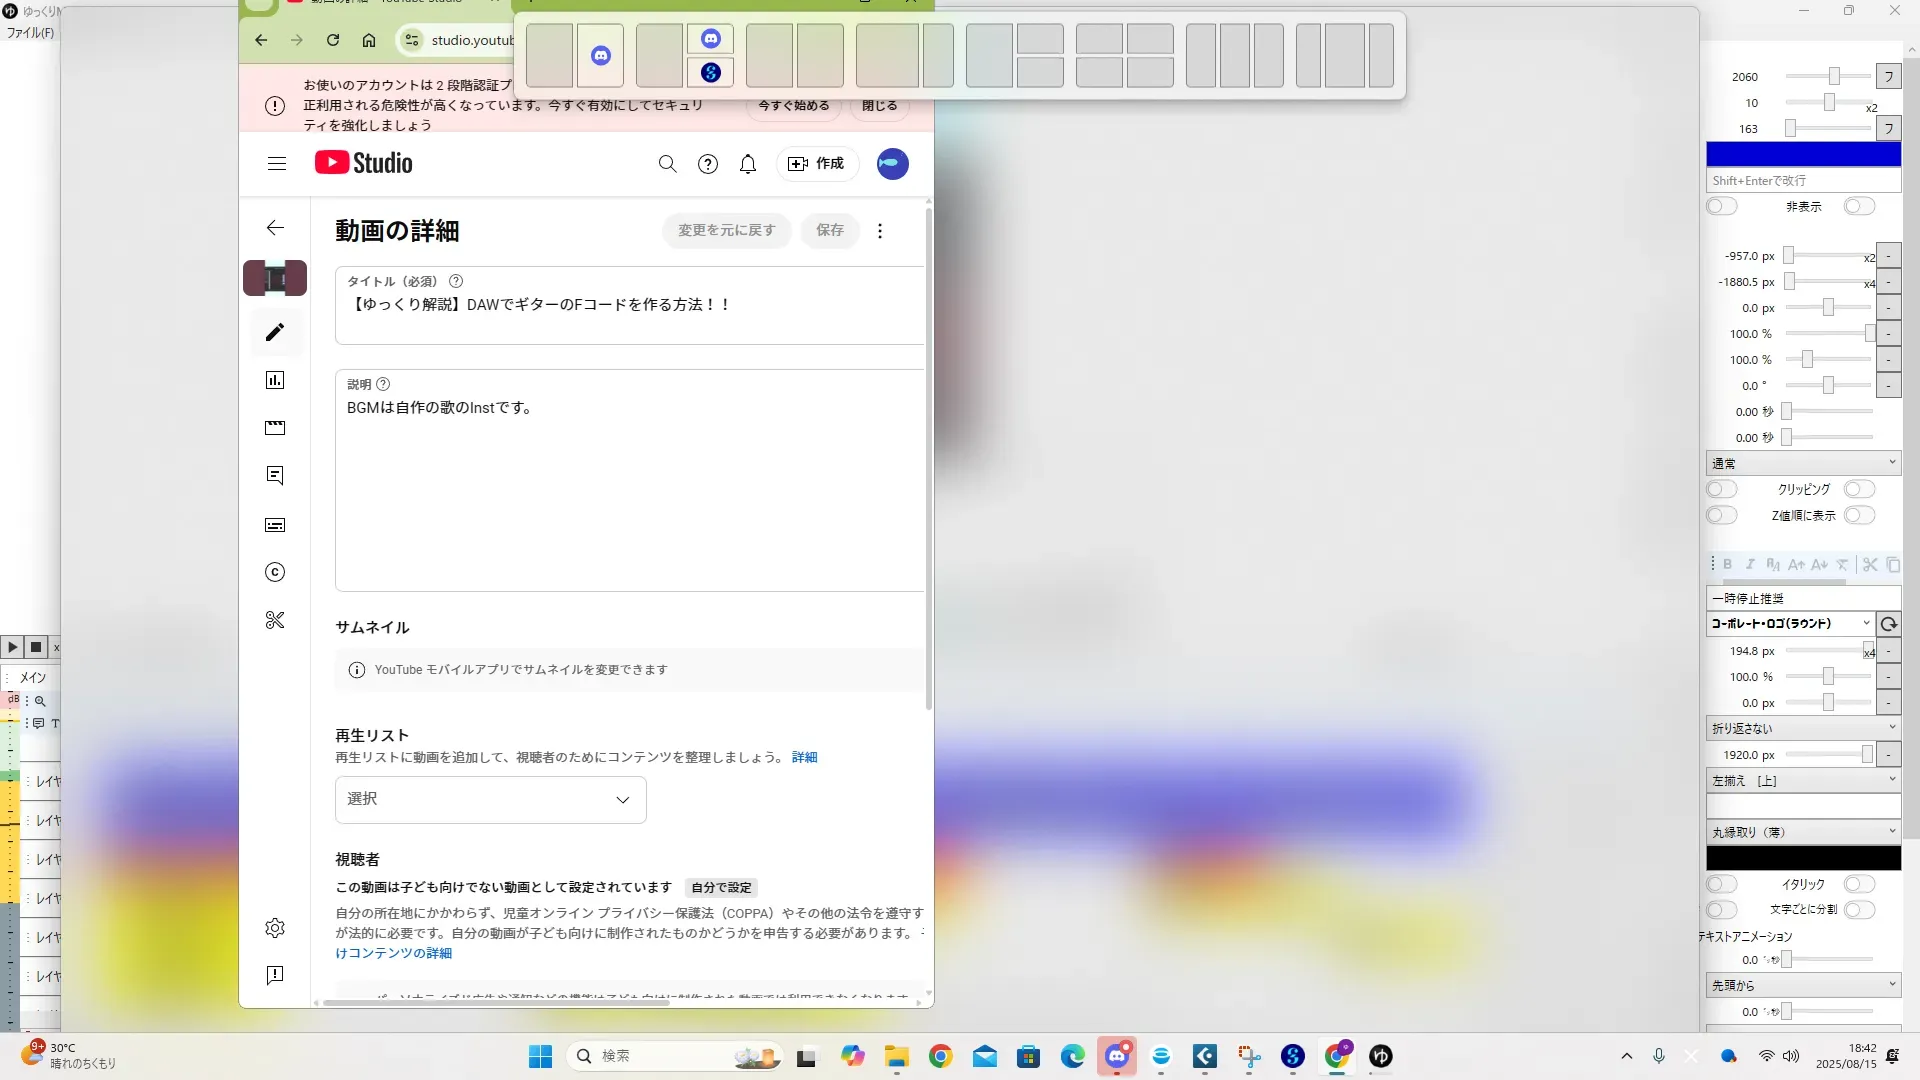This screenshot has height=1080, width=1920.
Task: Open Studio help question mark icon
Action: [708, 164]
